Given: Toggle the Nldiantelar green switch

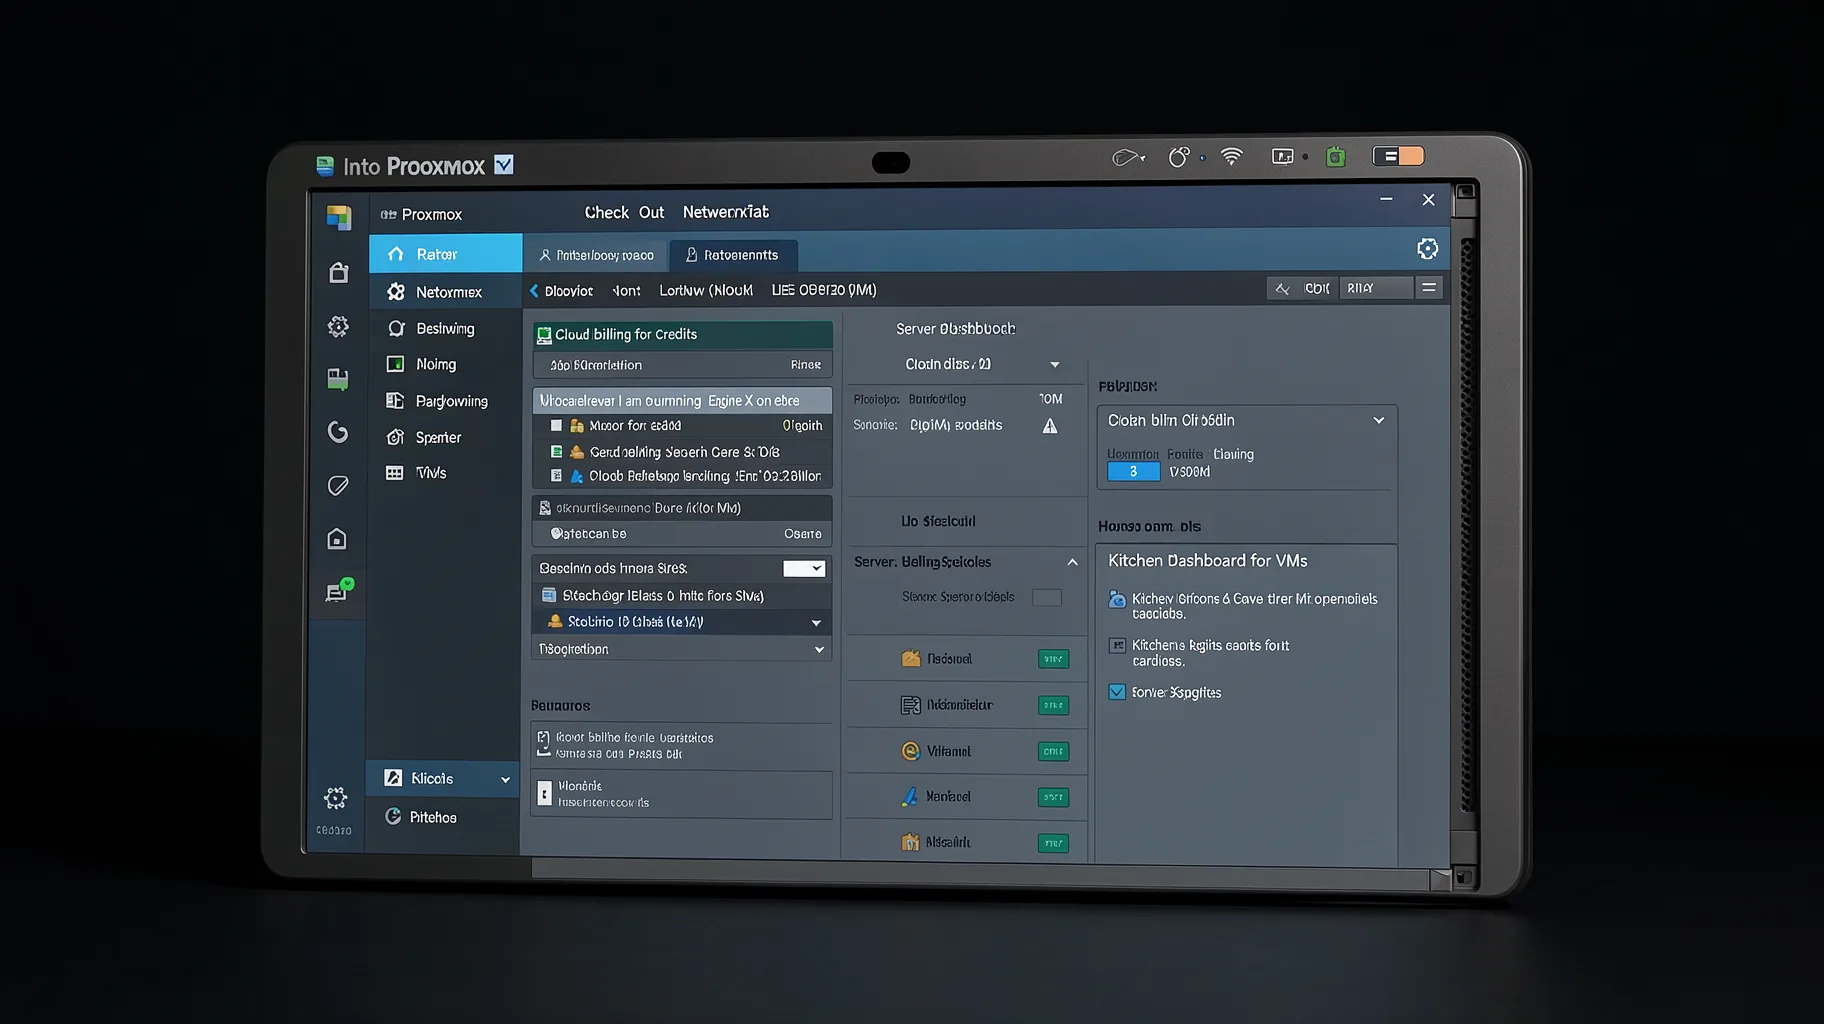Looking at the screenshot, I should pos(1053,705).
